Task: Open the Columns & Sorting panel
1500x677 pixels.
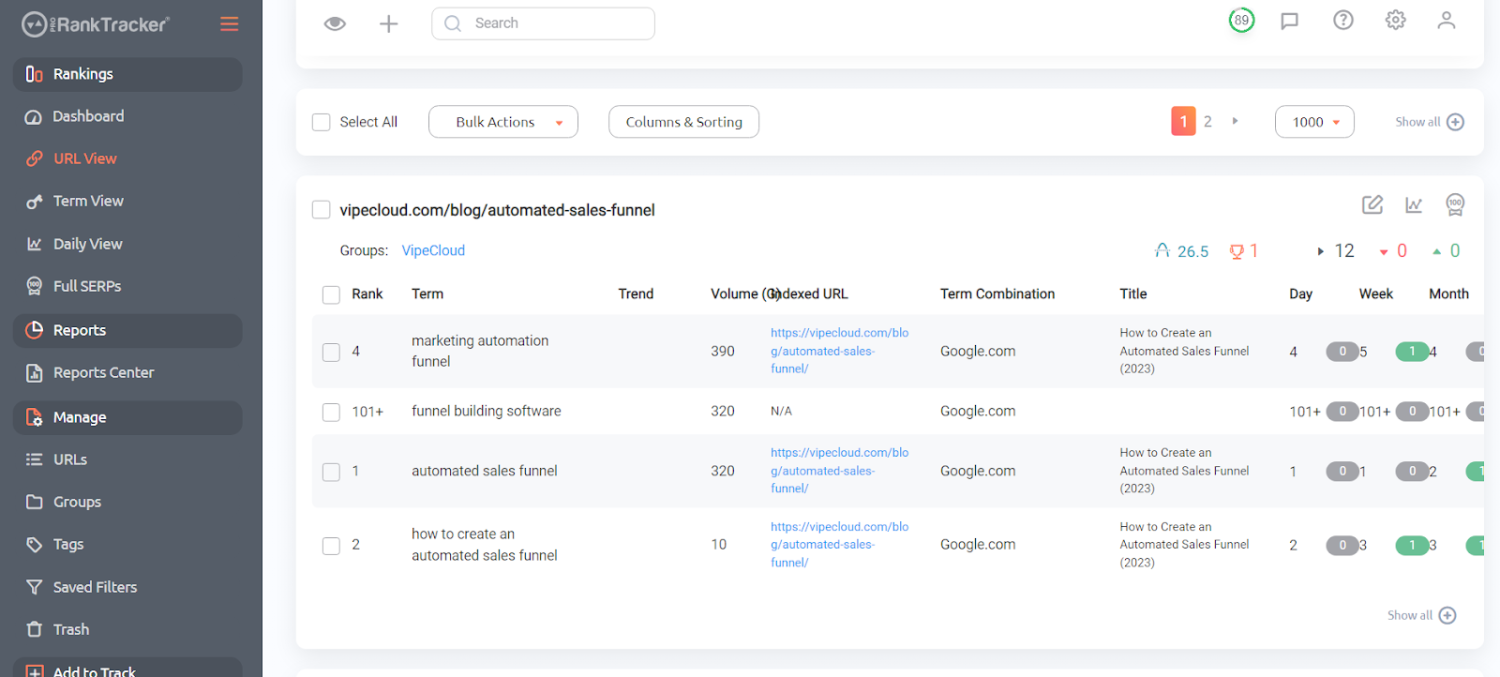Action: pos(683,121)
